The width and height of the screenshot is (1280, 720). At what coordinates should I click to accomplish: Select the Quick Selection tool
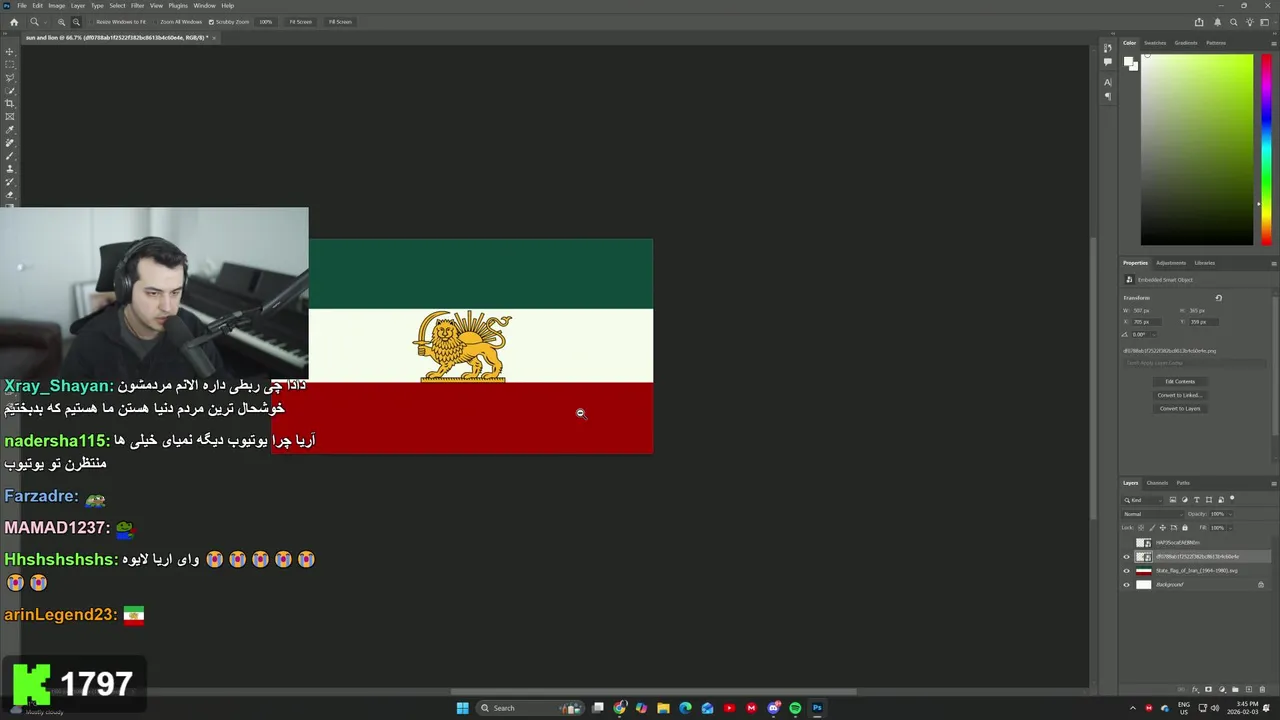tap(10, 90)
